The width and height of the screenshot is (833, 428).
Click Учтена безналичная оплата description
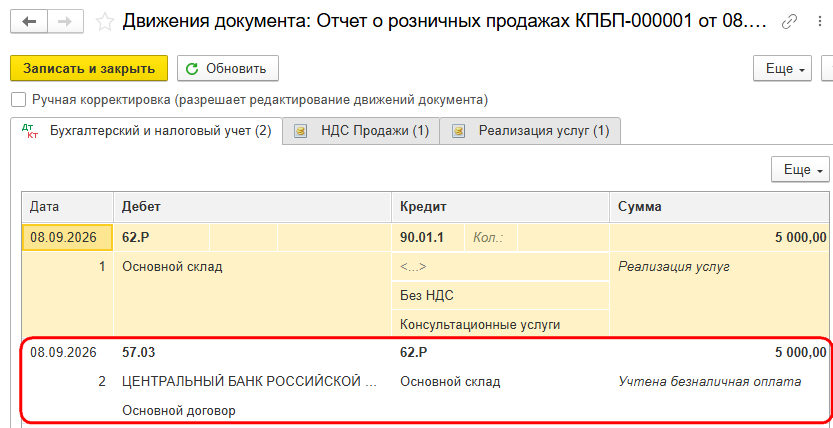click(709, 381)
